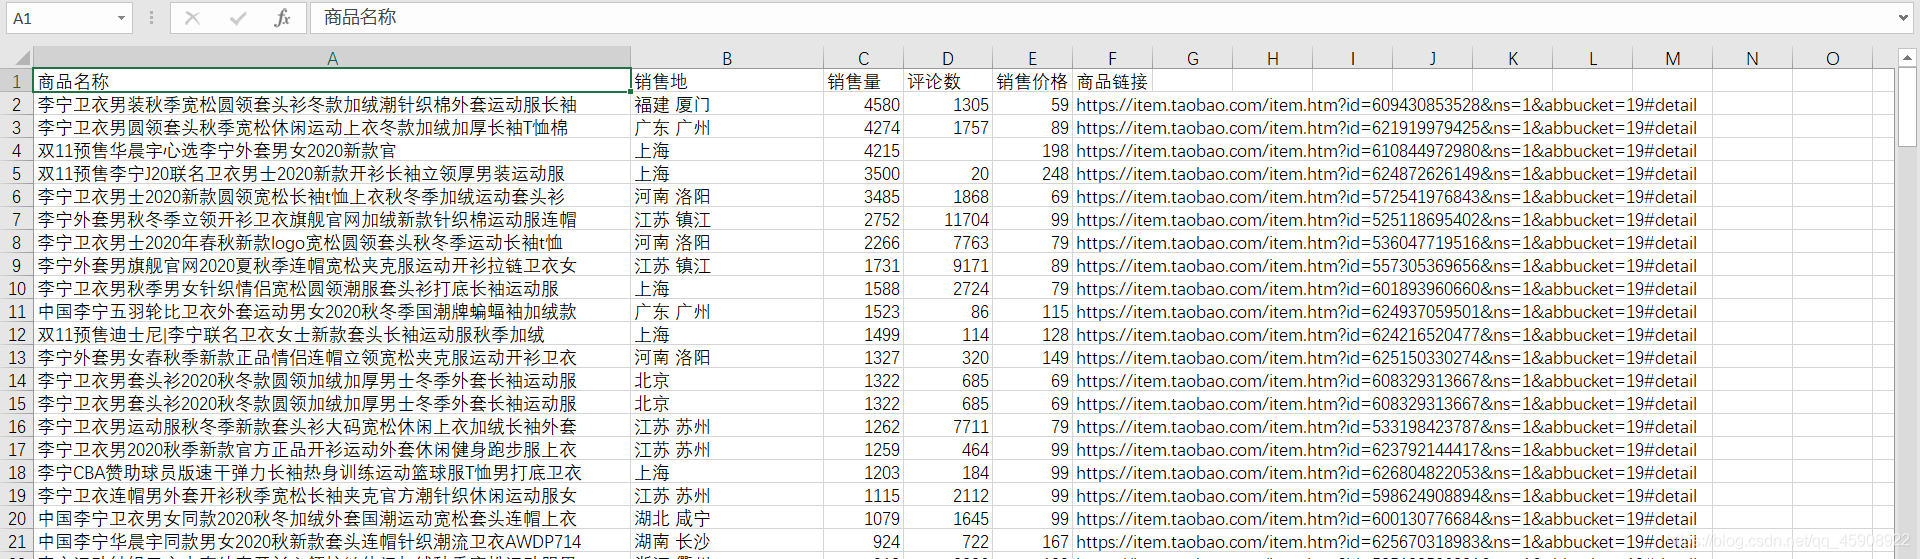Click review count 7763

tap(948, 242)
